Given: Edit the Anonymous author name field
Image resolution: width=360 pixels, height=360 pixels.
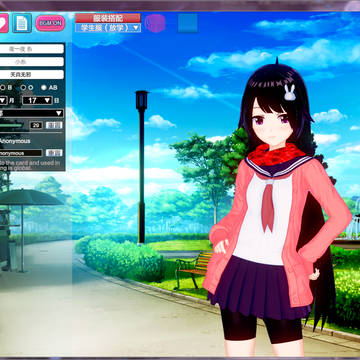Looking at the screenshot, I should coord(21,153).
